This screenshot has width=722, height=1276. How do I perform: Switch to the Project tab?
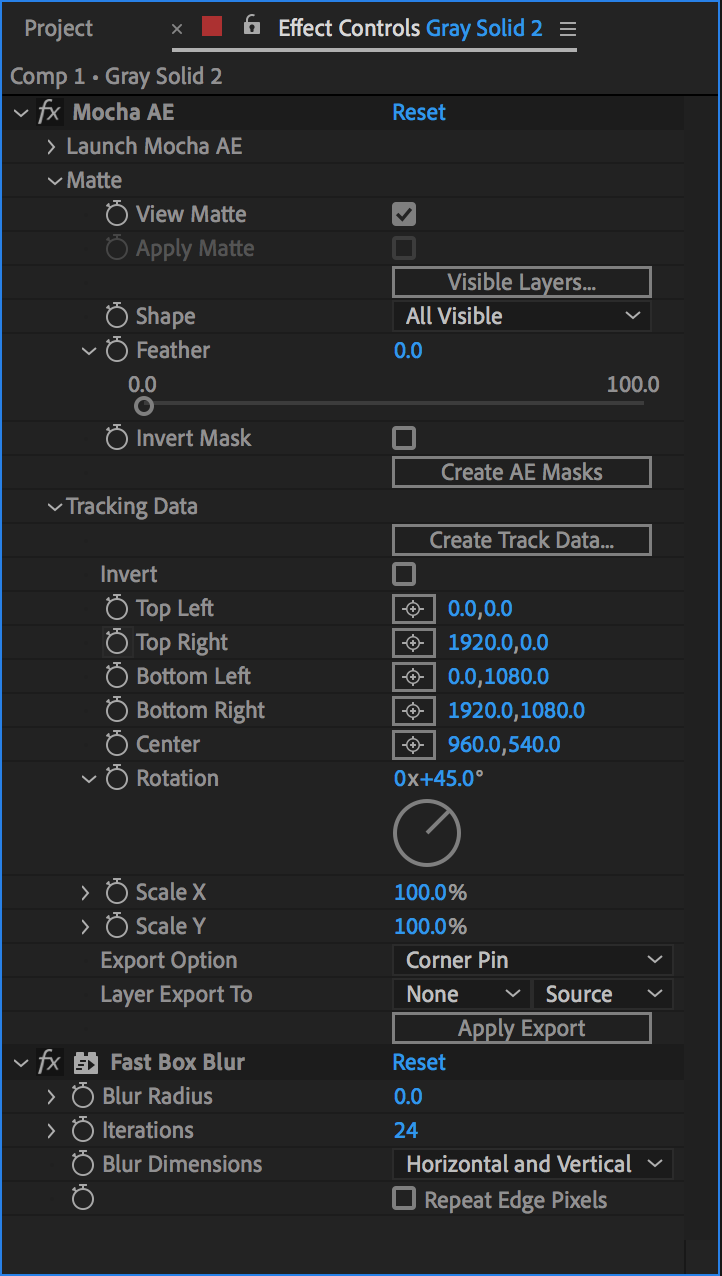[57, 28]
